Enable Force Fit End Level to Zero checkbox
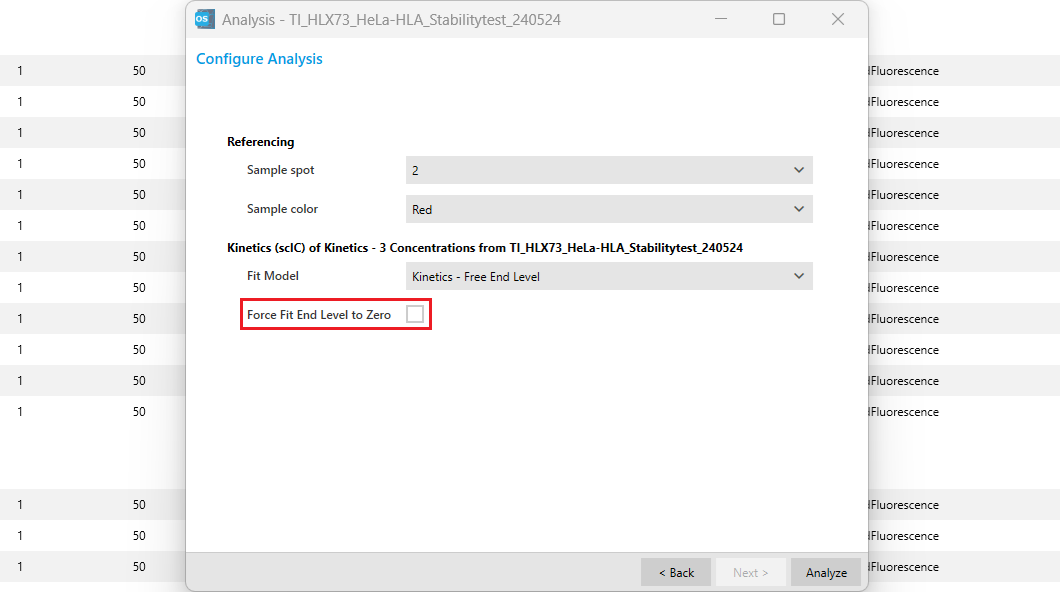This screenshot has height=592, width=1060. tap(415, 315)
